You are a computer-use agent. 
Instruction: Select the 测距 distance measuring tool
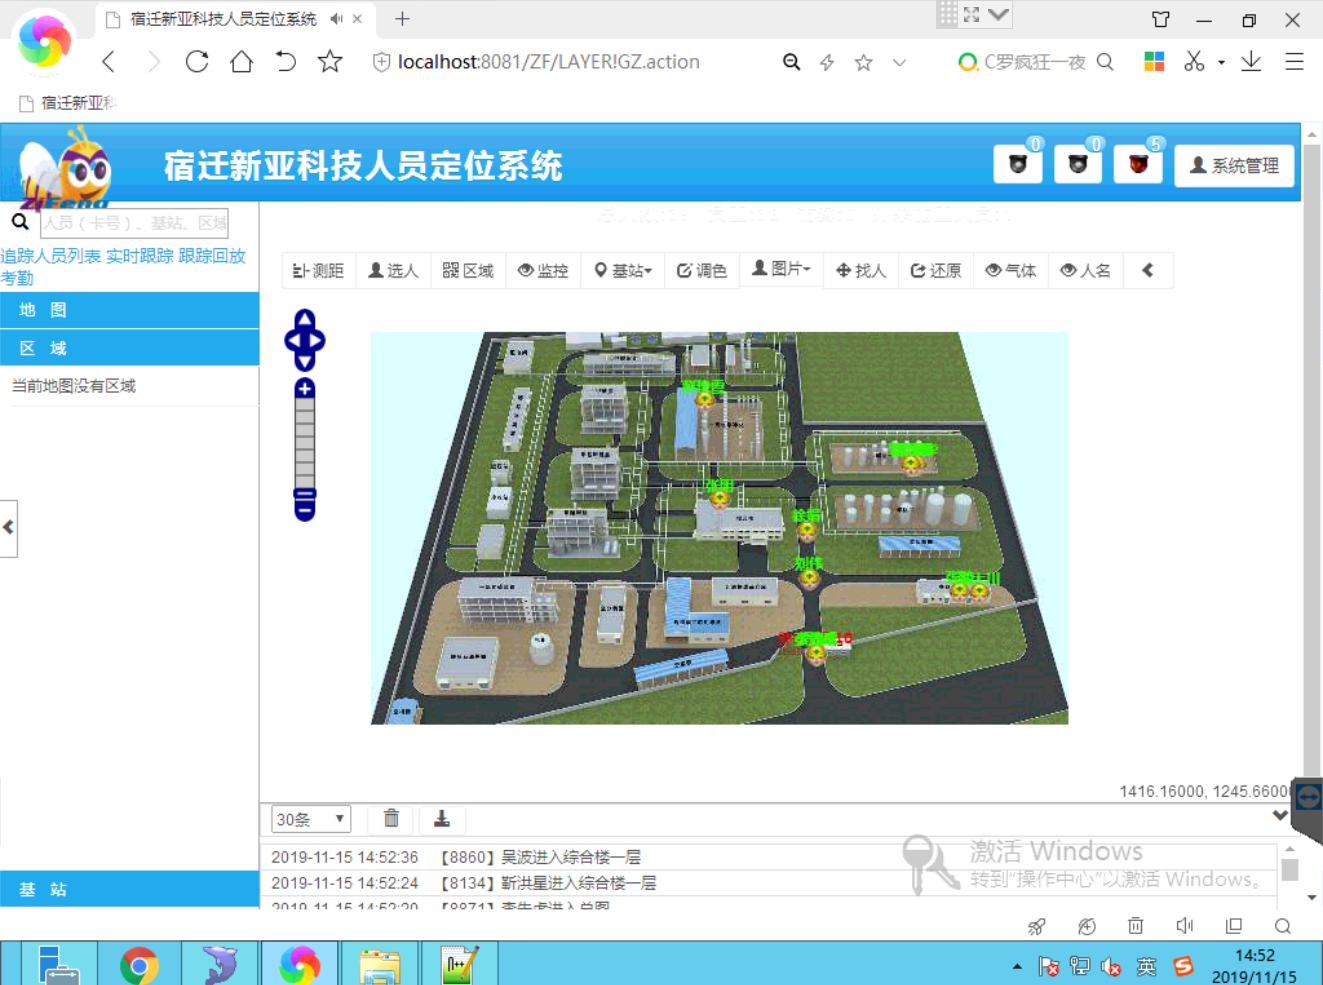[x=318, y=269]
